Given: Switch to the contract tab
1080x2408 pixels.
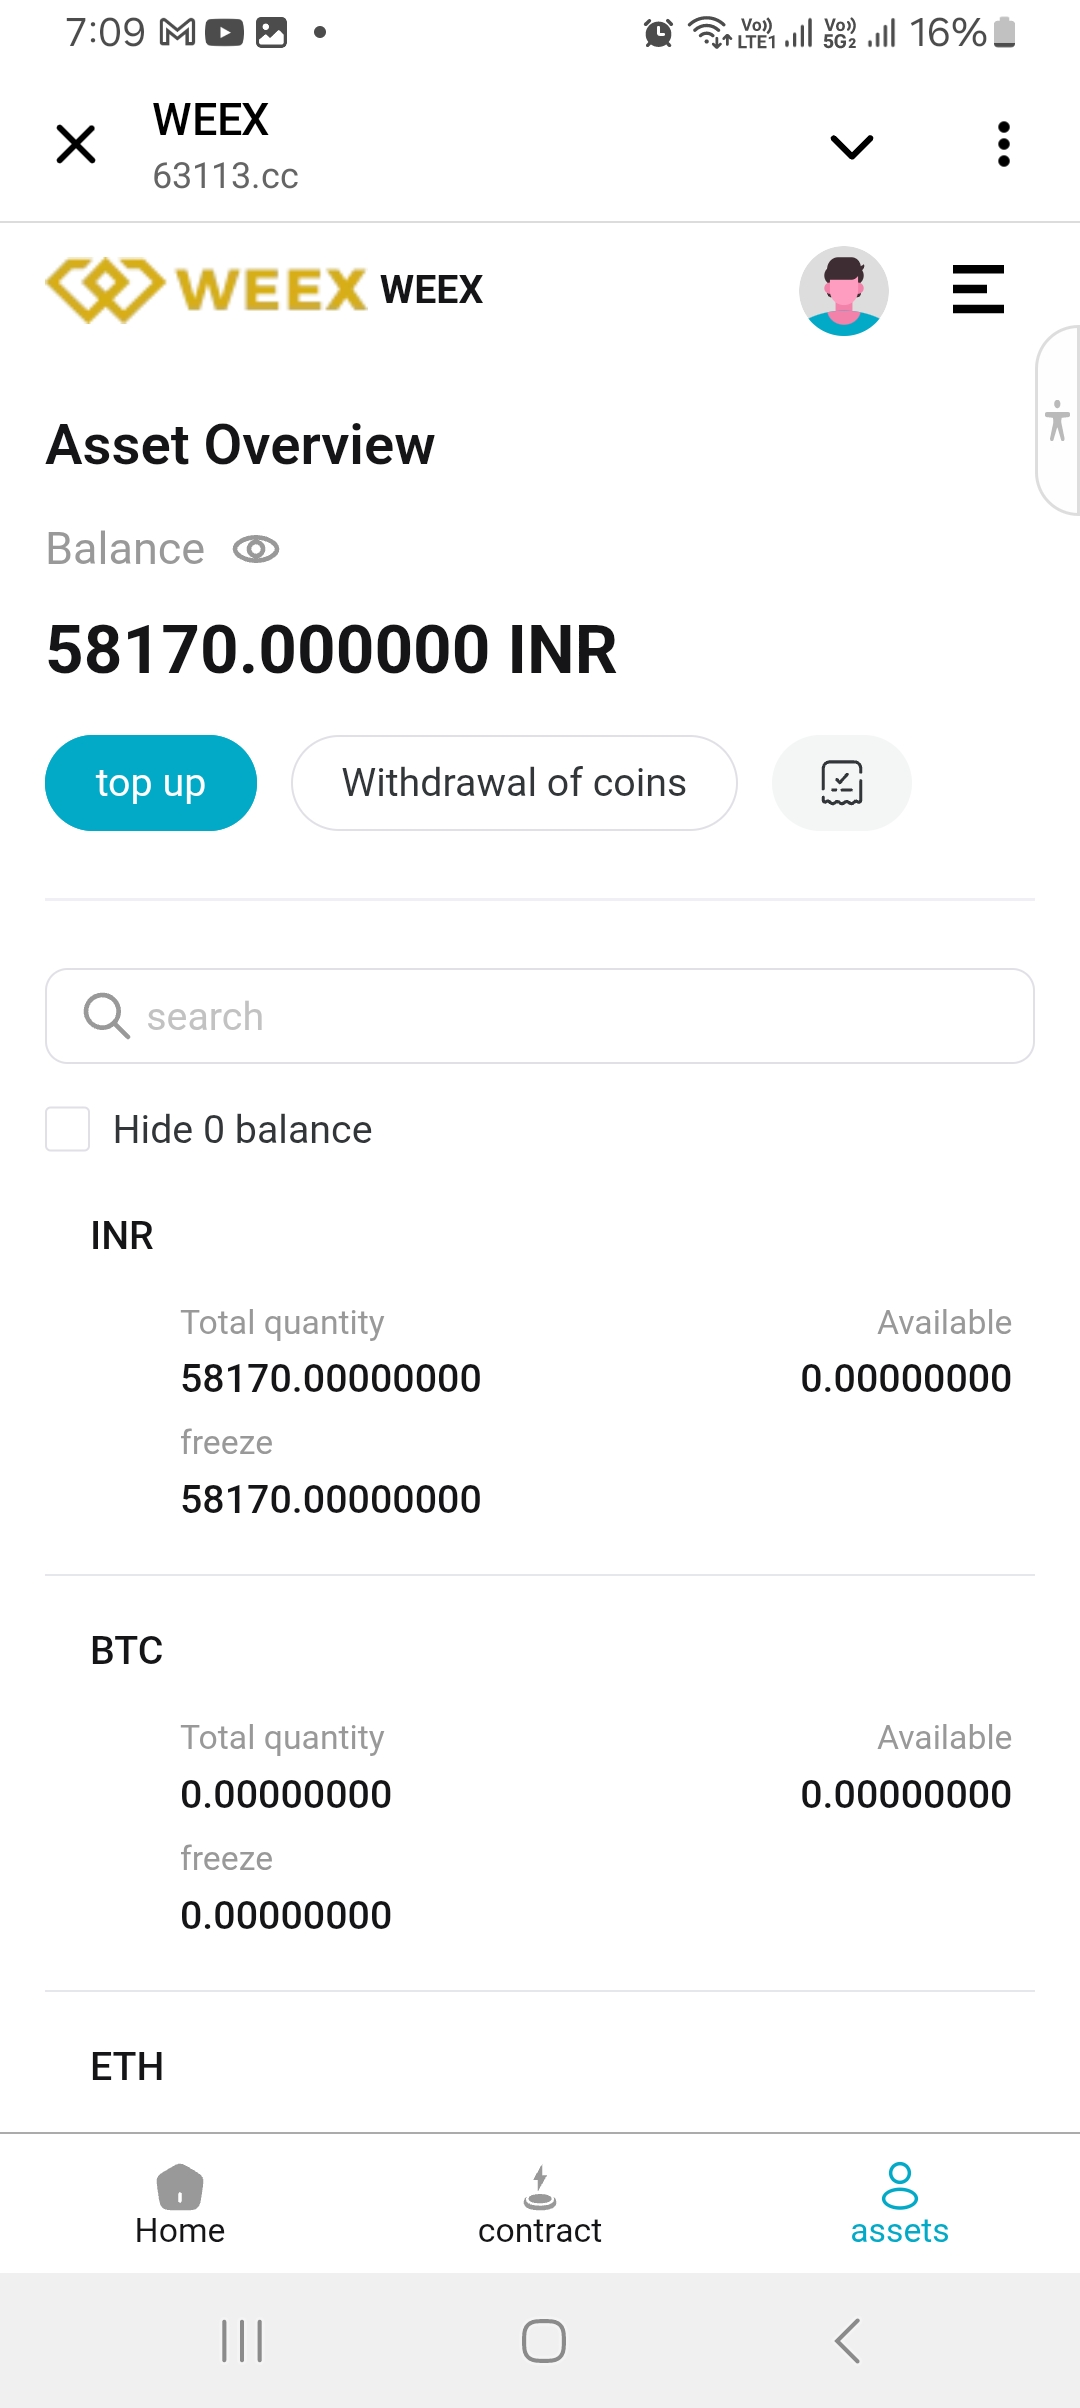Looking at the screenshot, I should coord(540,2203).
